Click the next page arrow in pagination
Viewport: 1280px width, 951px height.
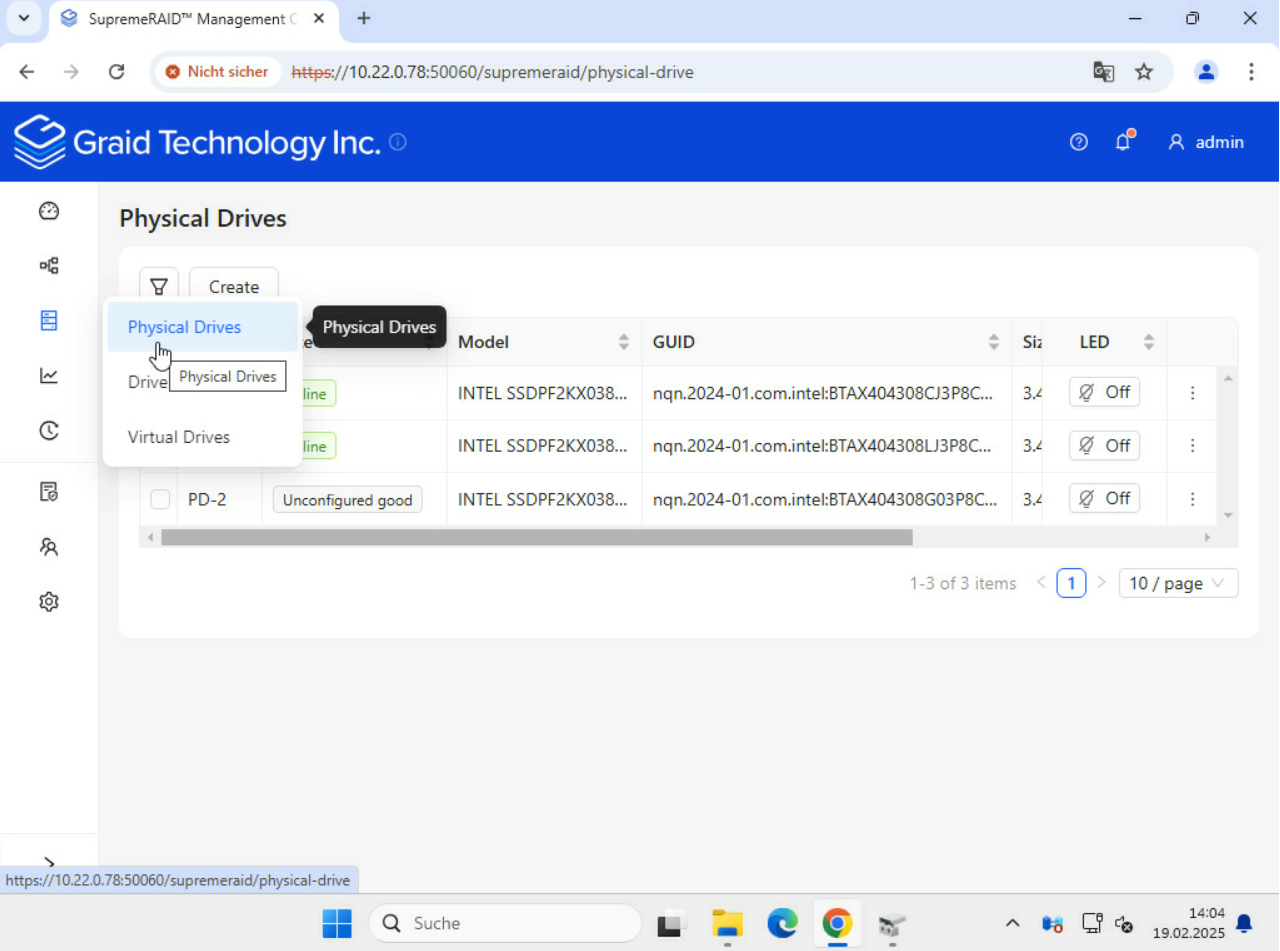coord(1101,582)
